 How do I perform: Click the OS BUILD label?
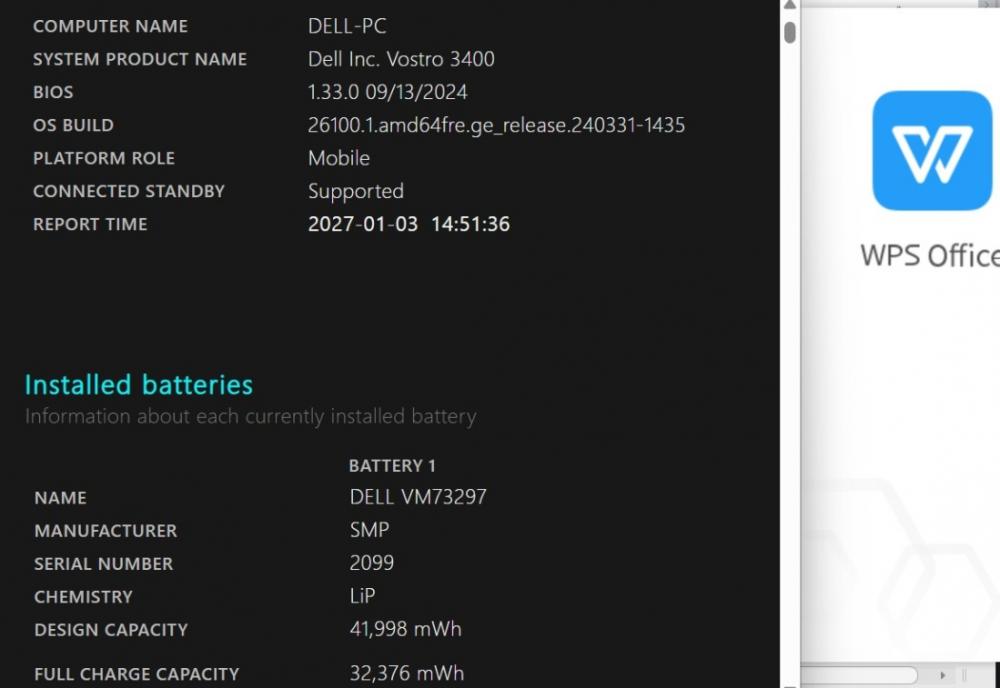click(73, 126)
